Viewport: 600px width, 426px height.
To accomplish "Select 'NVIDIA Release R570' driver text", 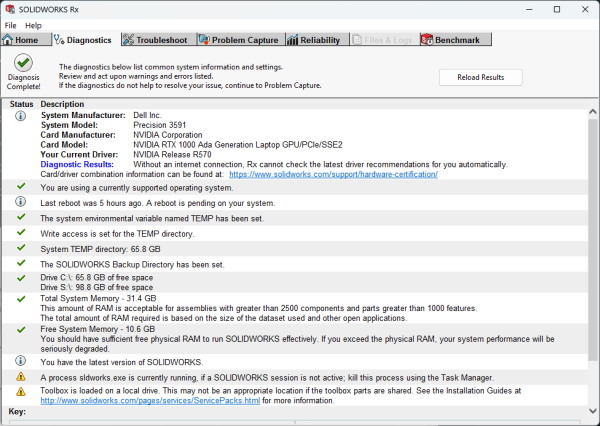I will point(172,155).
